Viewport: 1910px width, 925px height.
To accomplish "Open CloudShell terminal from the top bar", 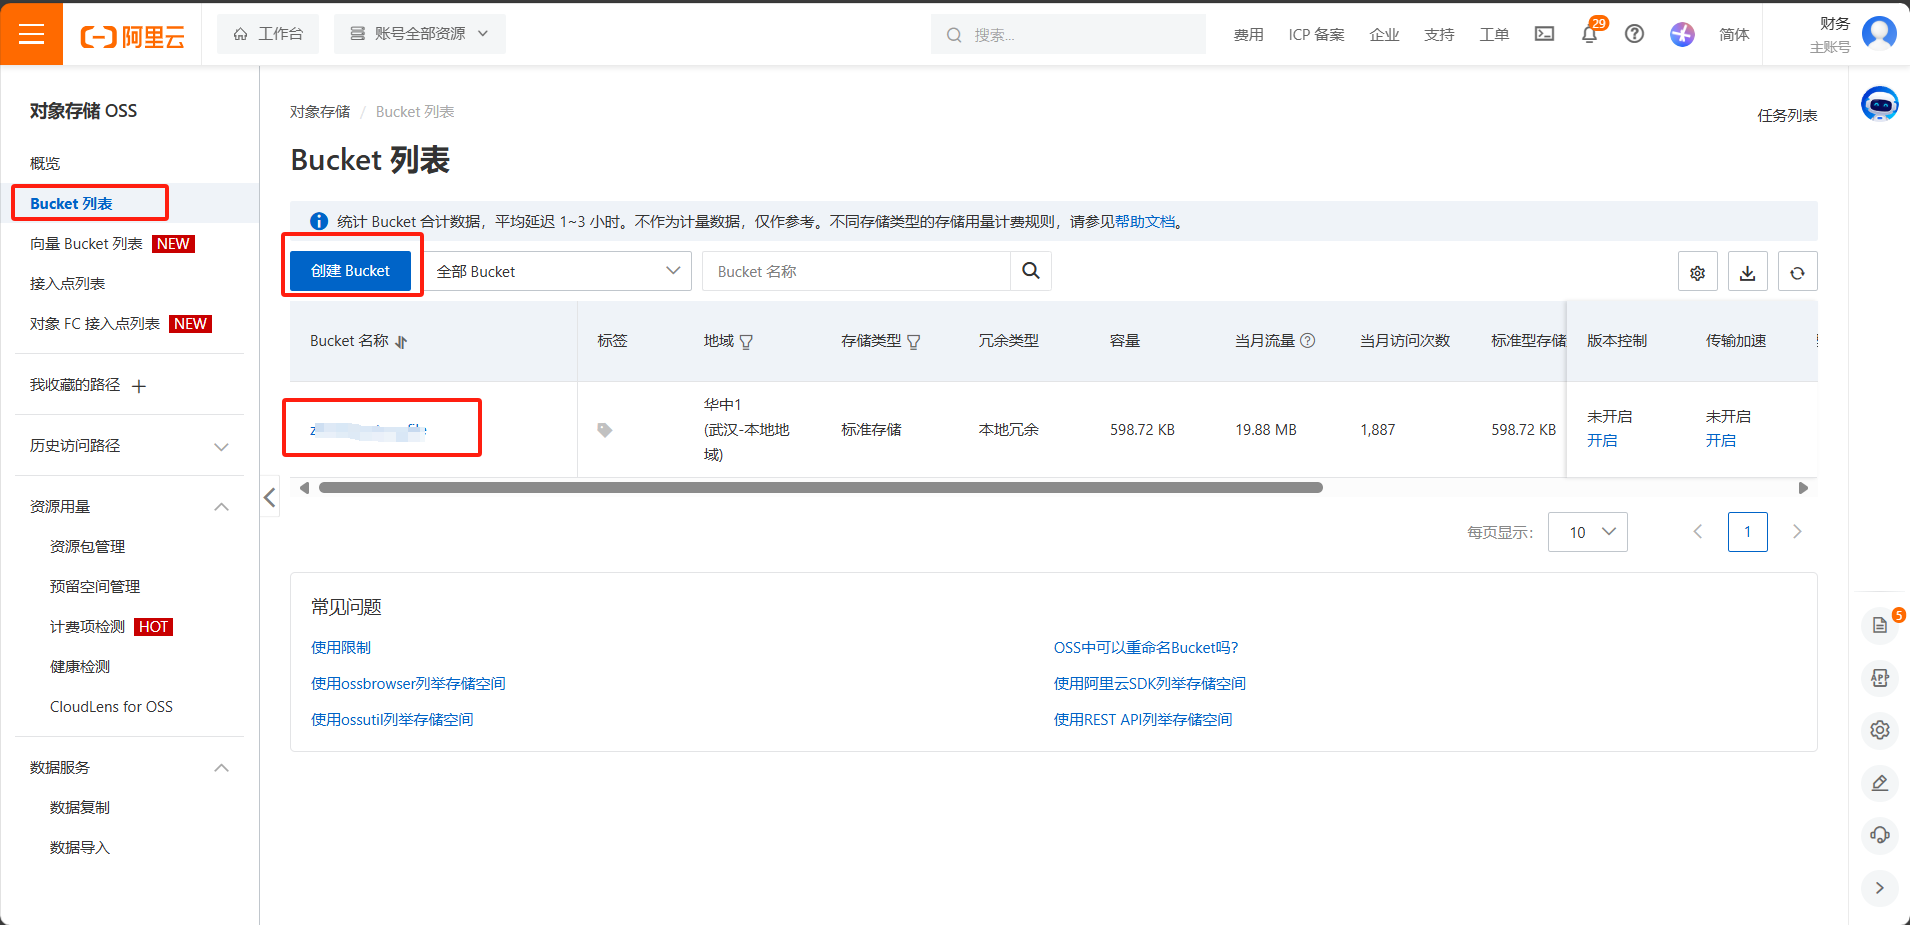I will point(1544,33).
